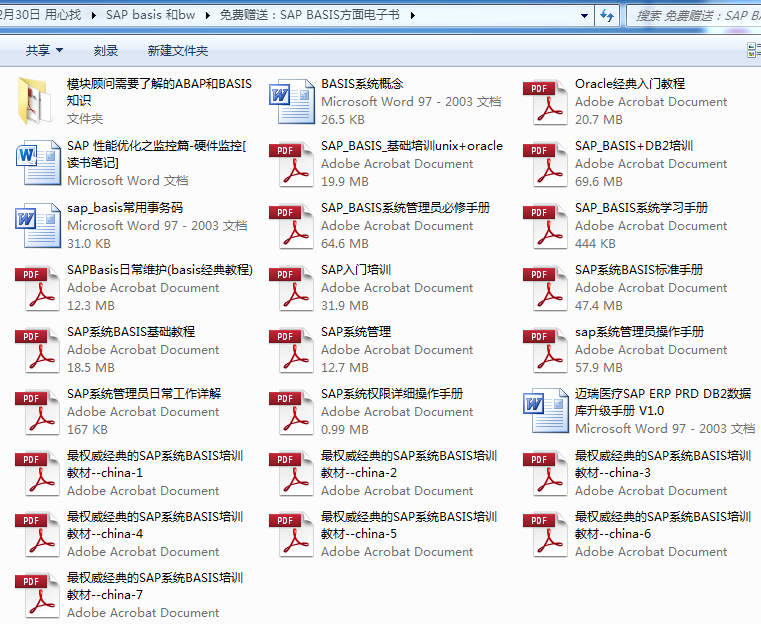Select the SAP_BASIS系统管理员必修手册 PDF icon
761x624 pixels.
(x=291, y=226)
